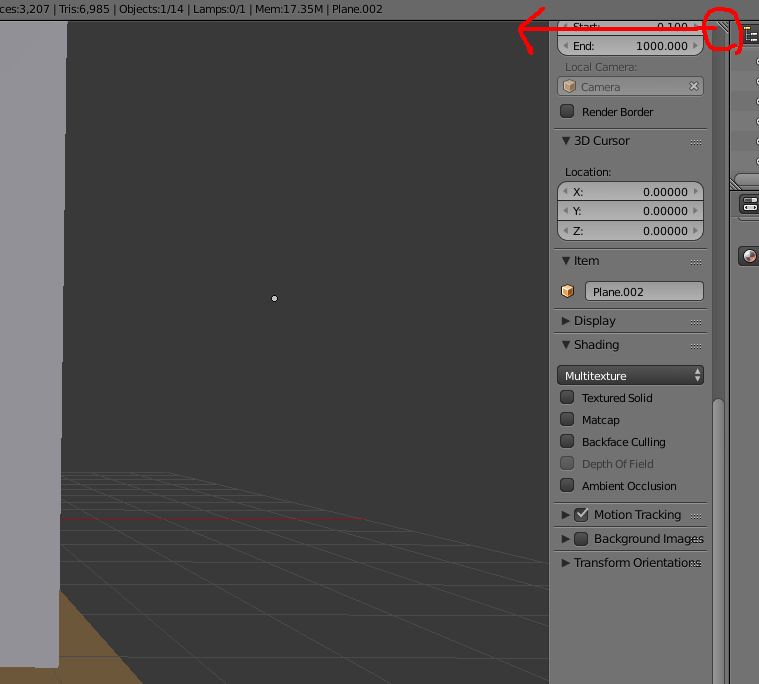Expand the Transform Orientations panel
The image size is (759, 684).
565,563
